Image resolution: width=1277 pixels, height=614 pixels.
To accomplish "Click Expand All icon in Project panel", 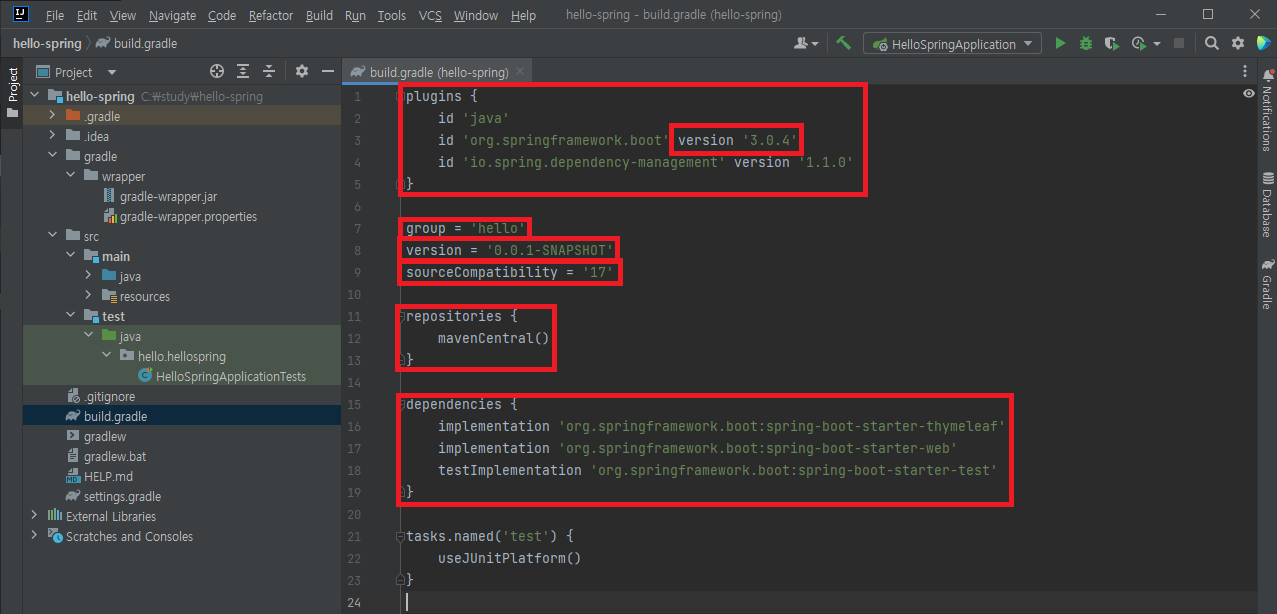I will [x=243, y=71].
